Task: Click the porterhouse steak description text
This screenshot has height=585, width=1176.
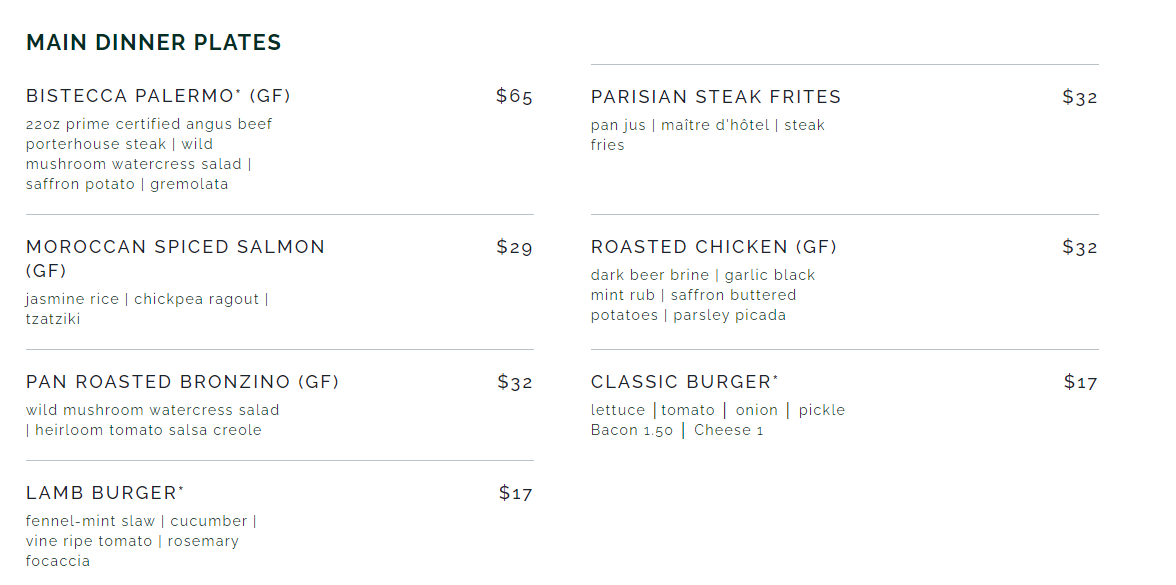Action: point(96,144)
